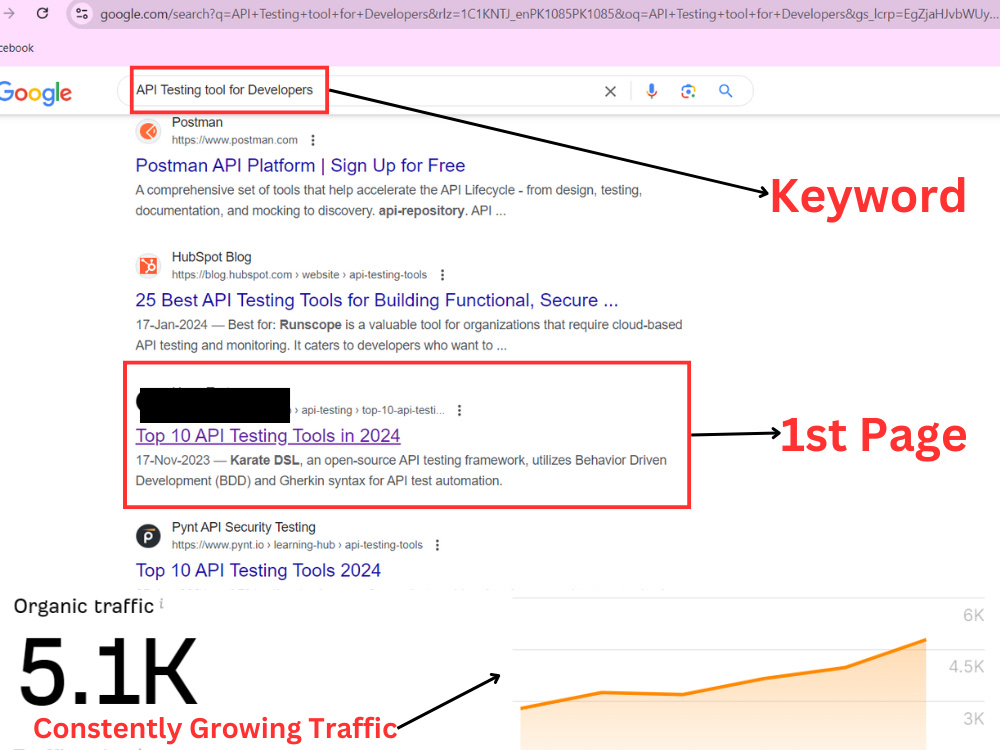This screenshot has height=750, width=1000.
Task: Click the 3K chart axis label
Action: pyautogui.click(x=973, y=719)
